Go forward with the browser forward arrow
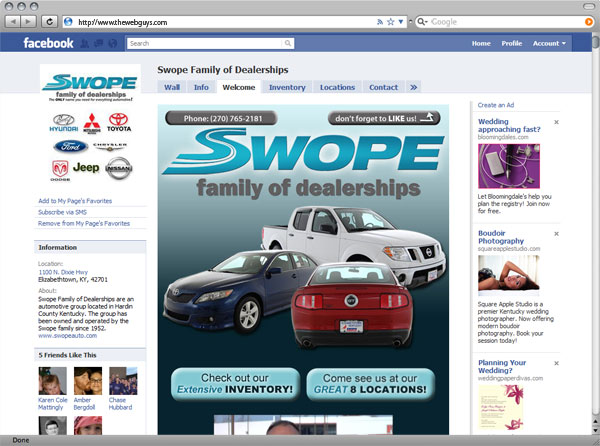This screenshot has width=600, height=446. click(28, 22)
